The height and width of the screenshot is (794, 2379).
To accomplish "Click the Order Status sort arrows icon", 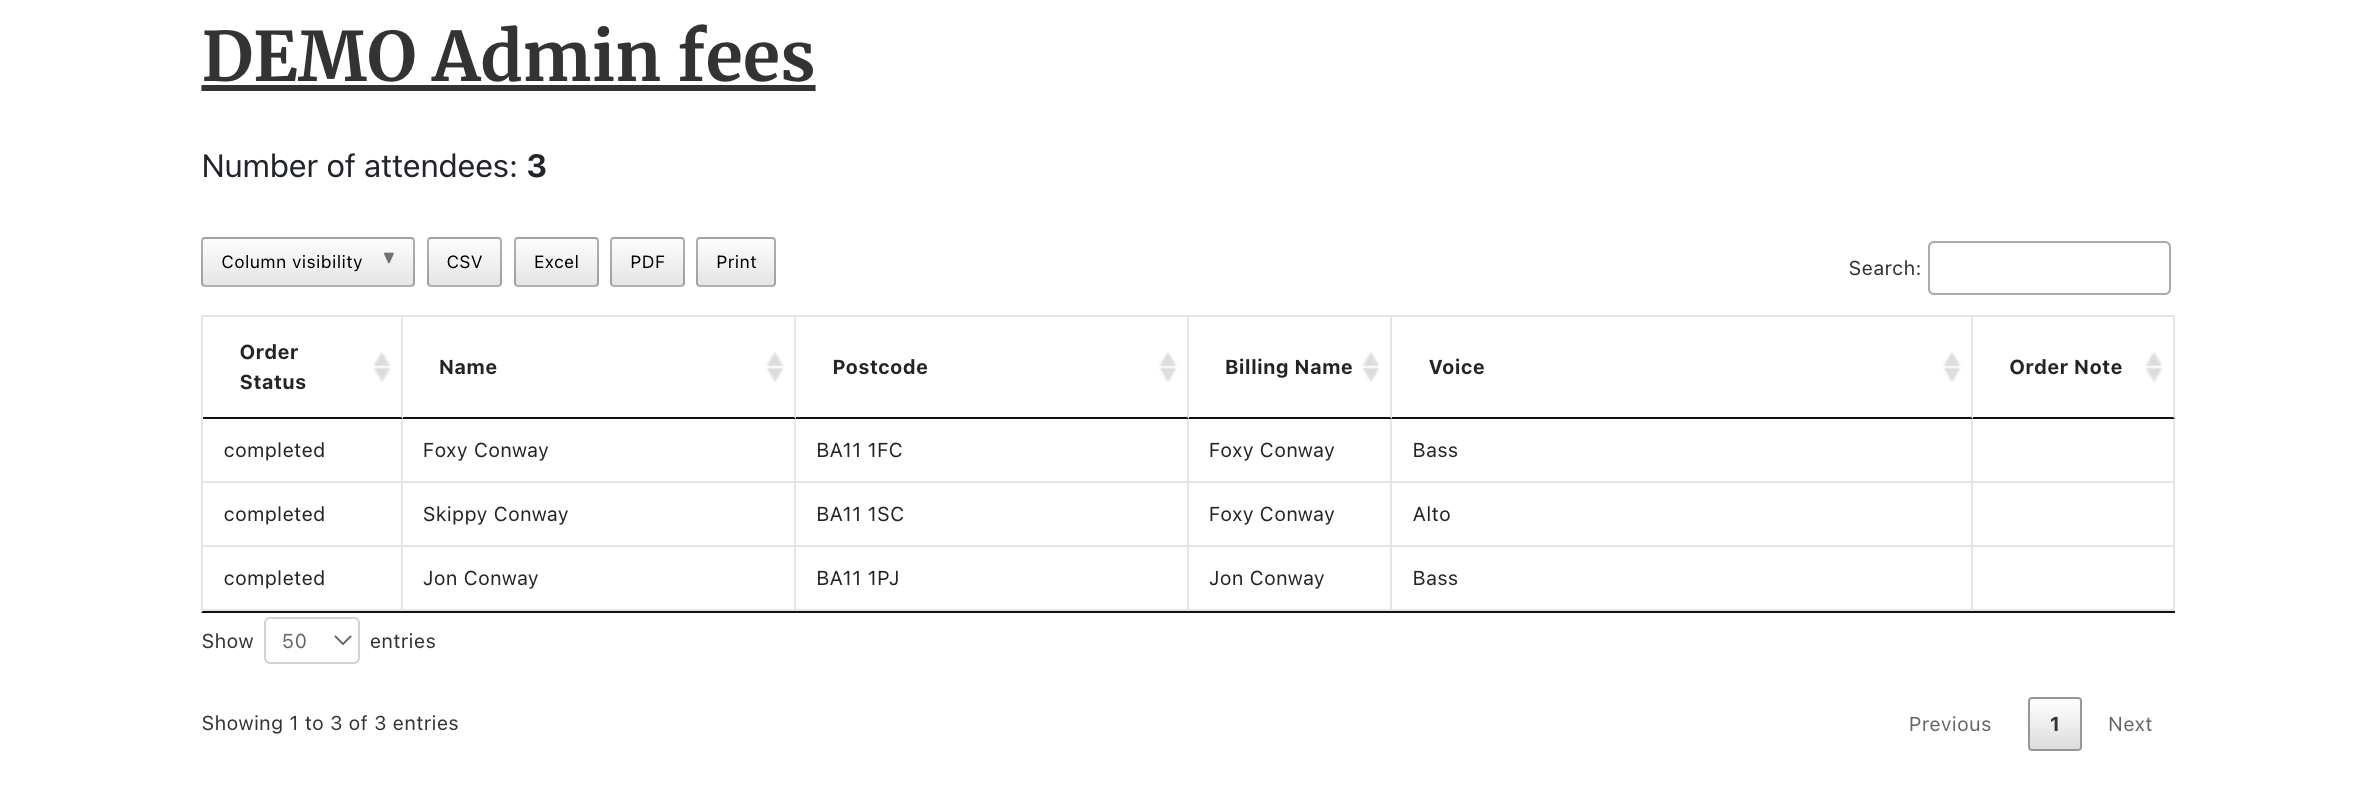I will (381, 367).
